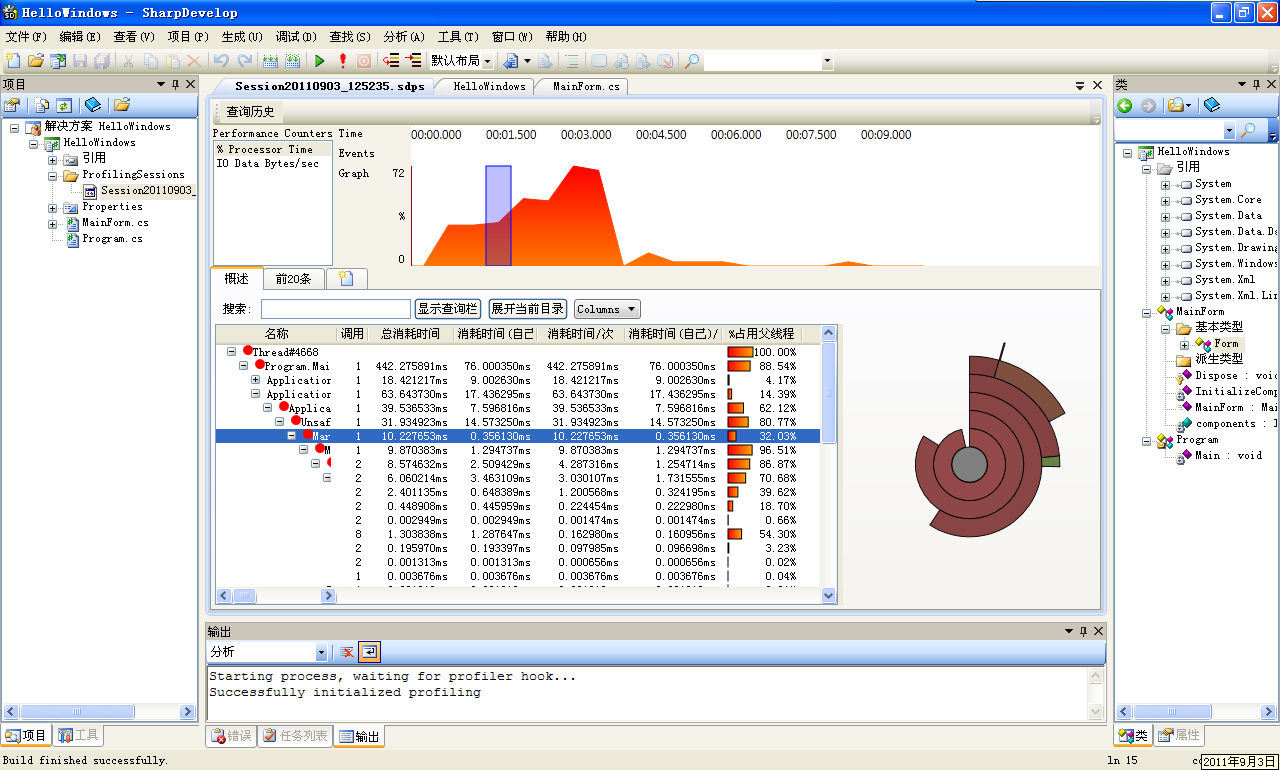Click the red exclamation run-without-debugger icon

(343, 61)
